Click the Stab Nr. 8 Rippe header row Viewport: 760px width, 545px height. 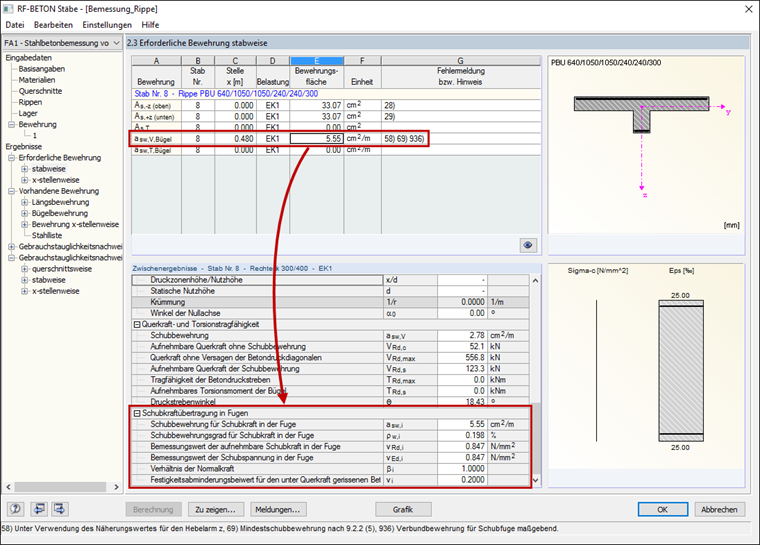pyautogui.click(x=336, y=94)
